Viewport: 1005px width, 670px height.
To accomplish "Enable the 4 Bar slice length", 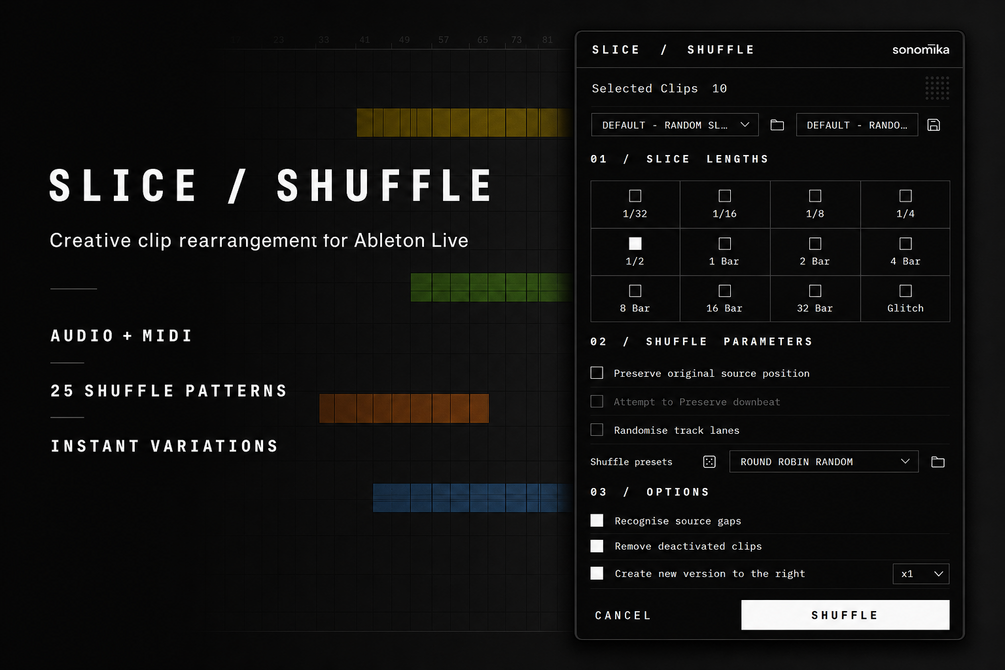I will coord(906,244).
